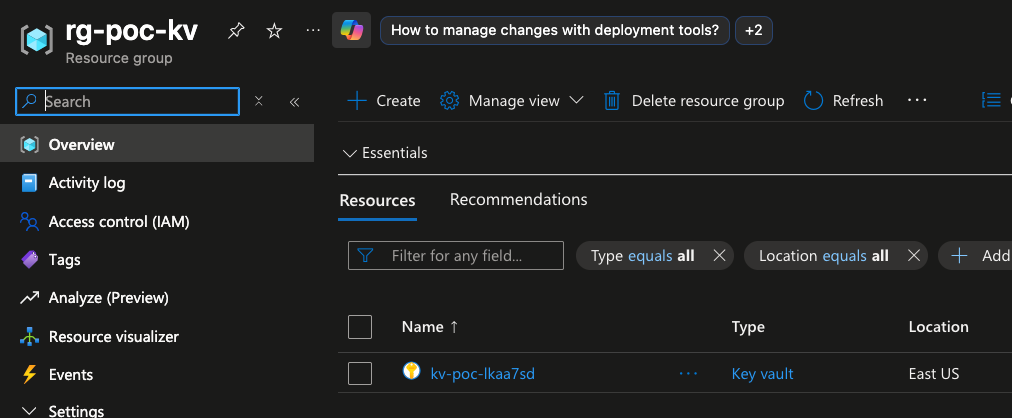The image size is (1012, 418).
Task: Click the key vault icon beside kv-poc-lkaa7sd
Action: pos(412,371)
